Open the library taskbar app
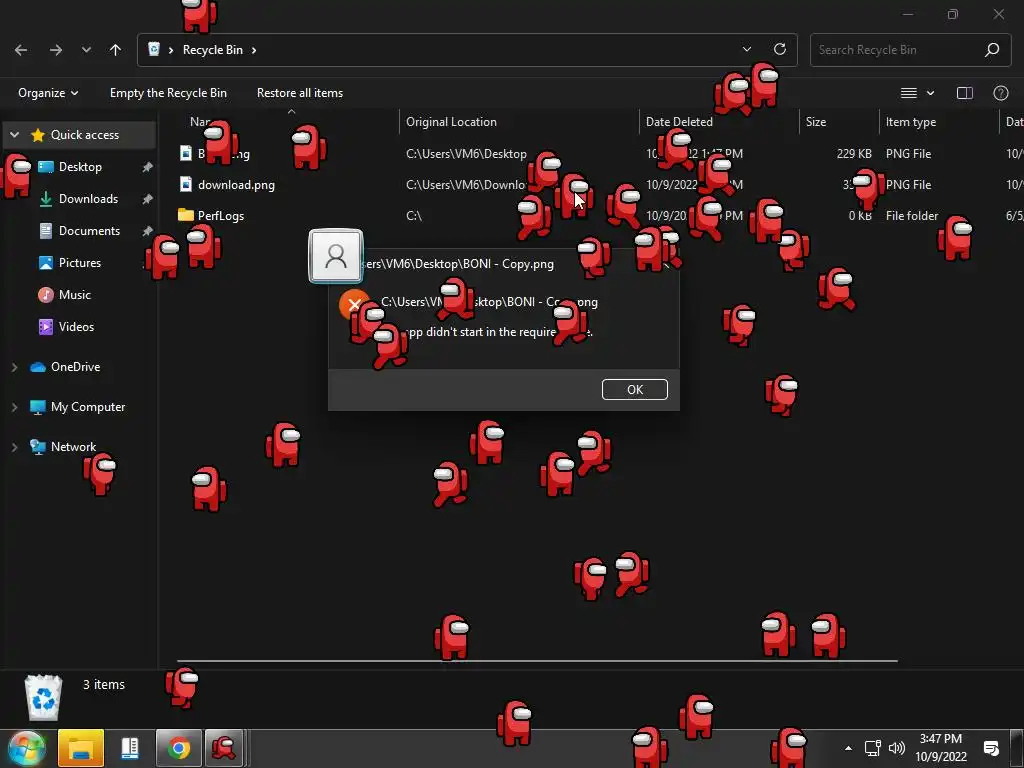The image size is (1024, 768). pyautogui.click(x=130, y=748)
